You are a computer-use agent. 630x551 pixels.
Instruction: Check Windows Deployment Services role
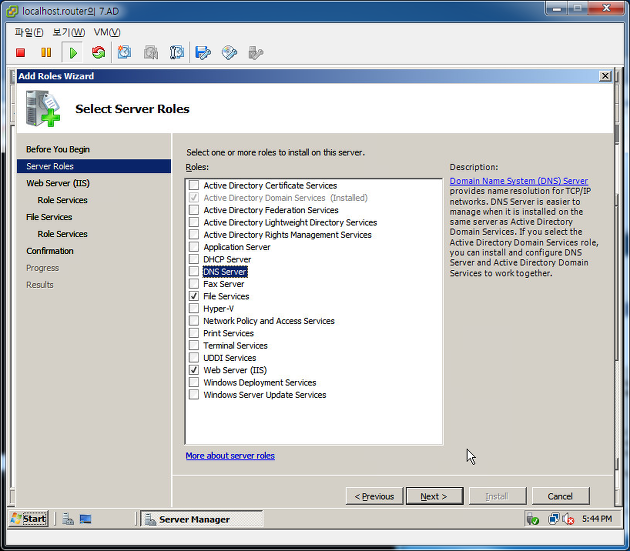point(194,383)
